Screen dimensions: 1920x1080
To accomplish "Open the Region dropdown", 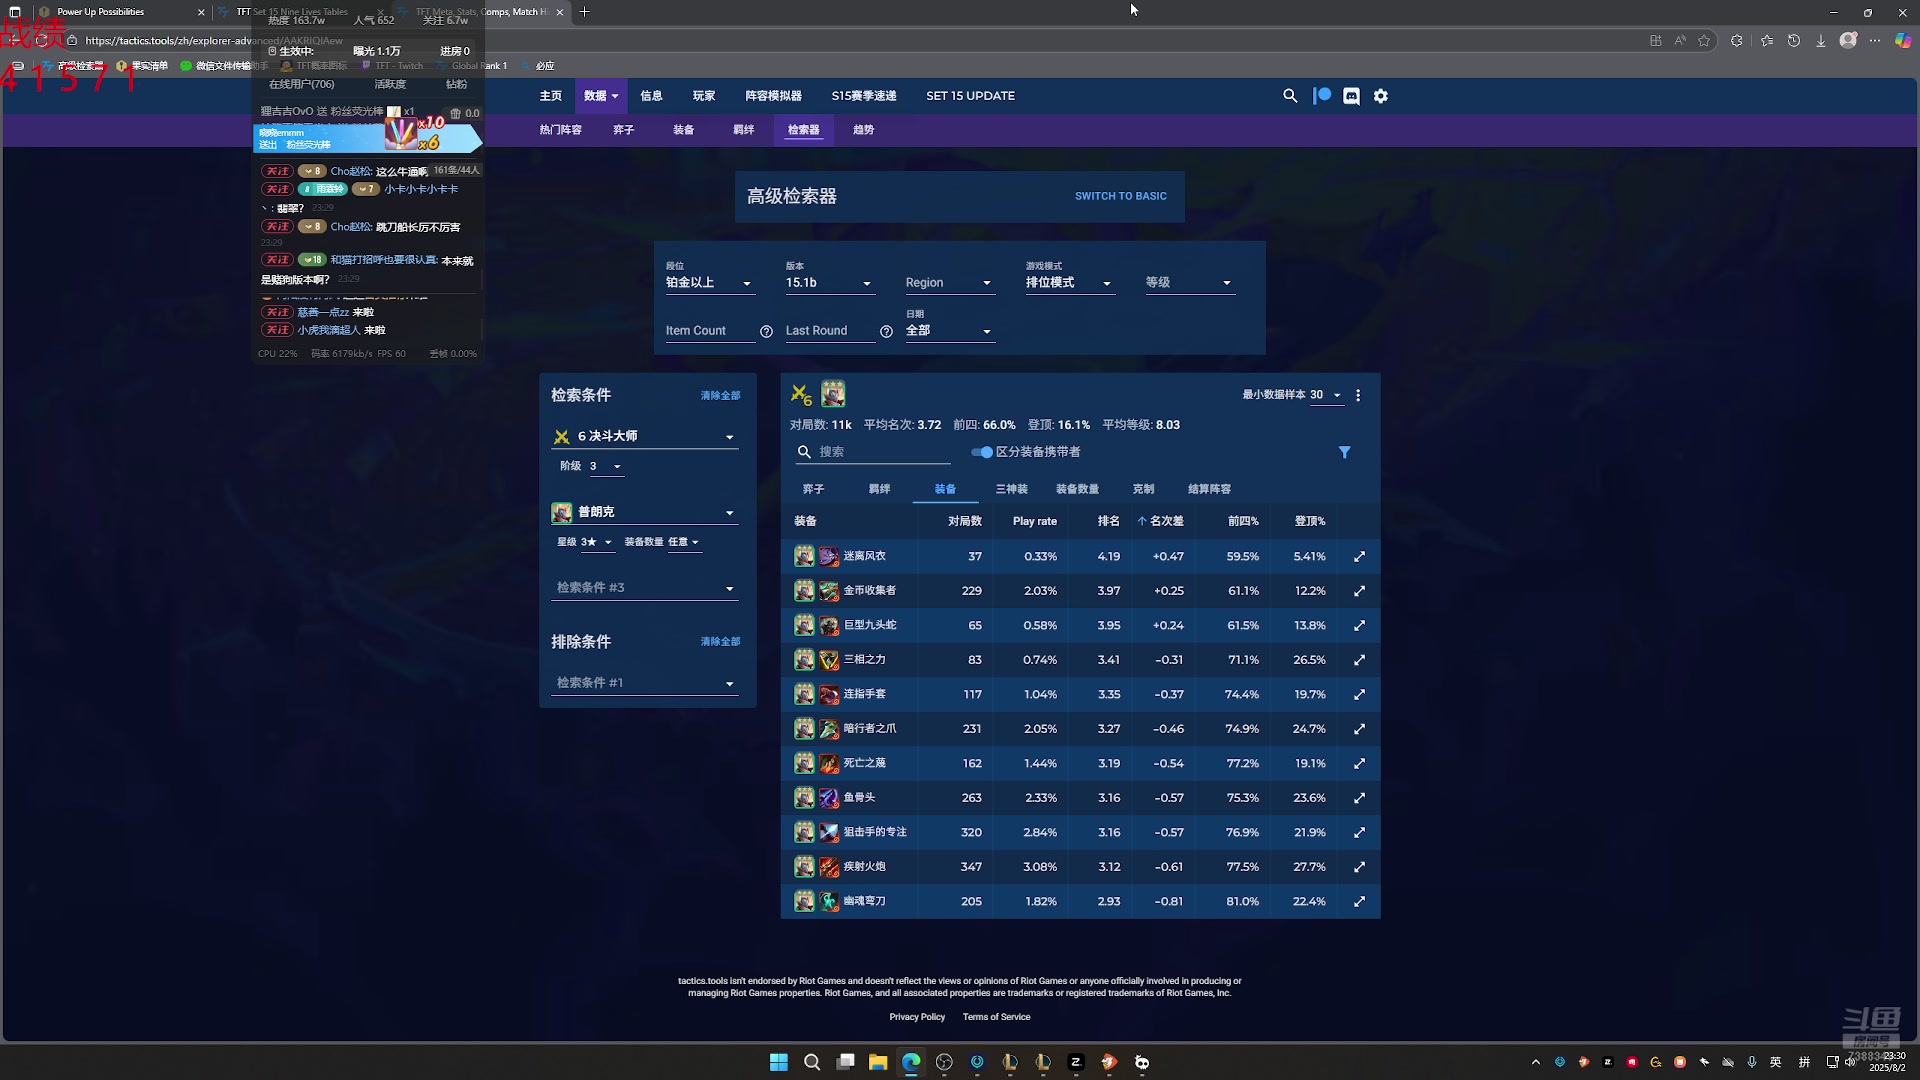I will [949, 283].
